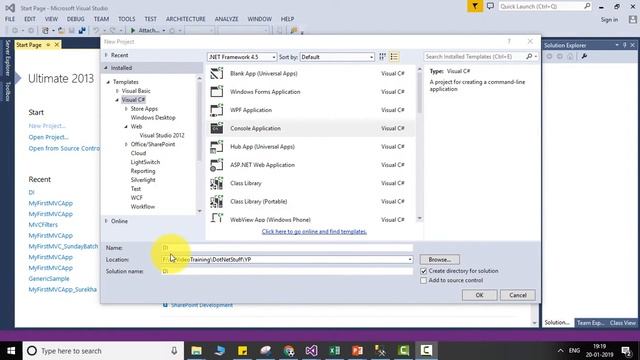Click the go online and find templates link
The image size is (640, 360).
314,231
